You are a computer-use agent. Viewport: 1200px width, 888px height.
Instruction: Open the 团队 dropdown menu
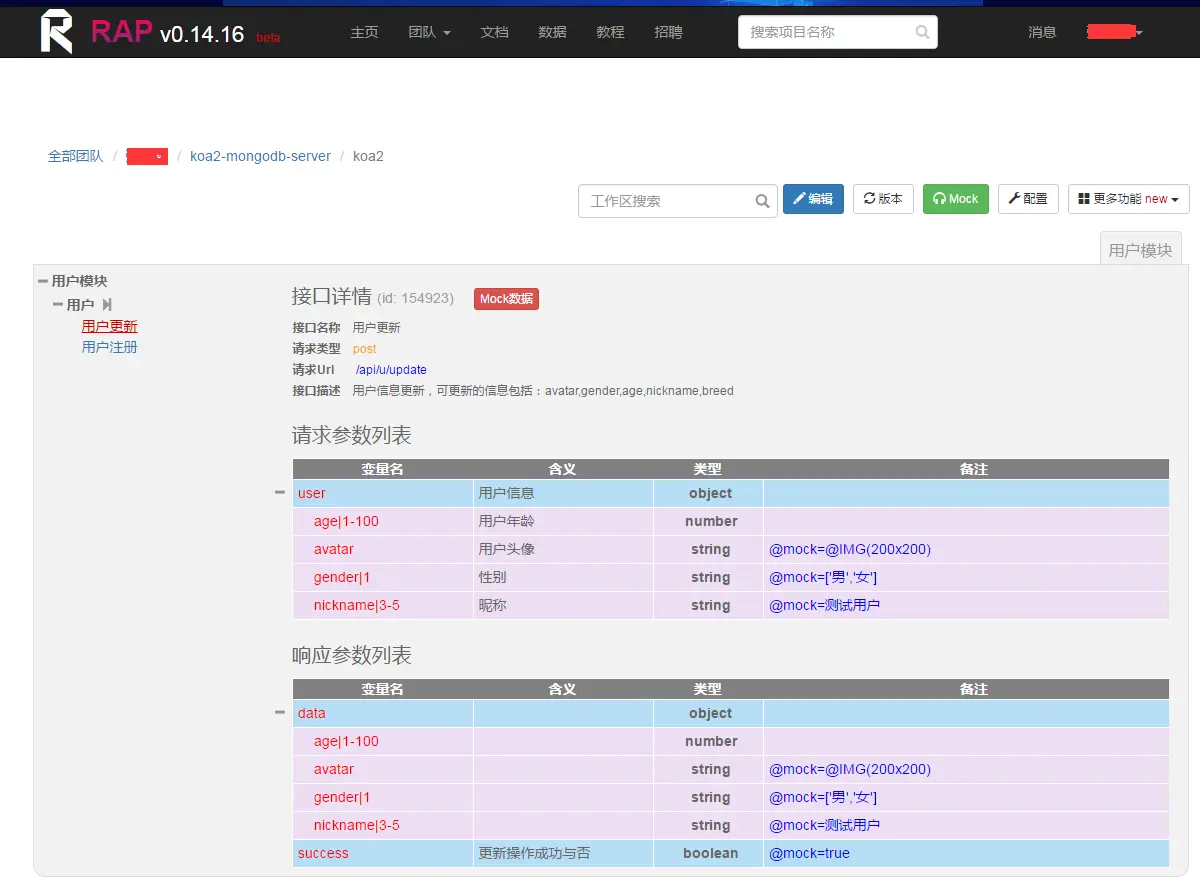tap(430, 32)
